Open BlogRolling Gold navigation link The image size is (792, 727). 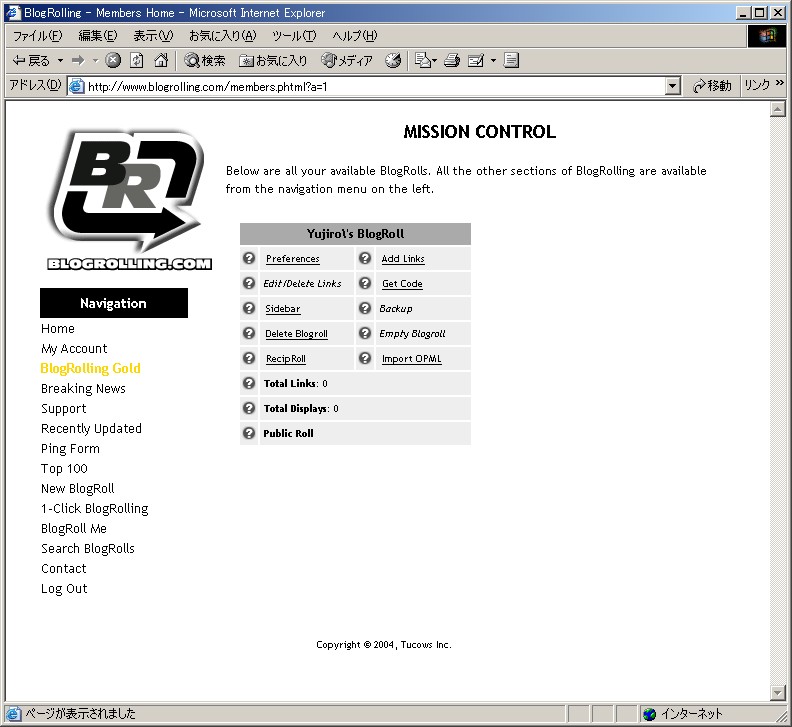click(x=90, y=368)
